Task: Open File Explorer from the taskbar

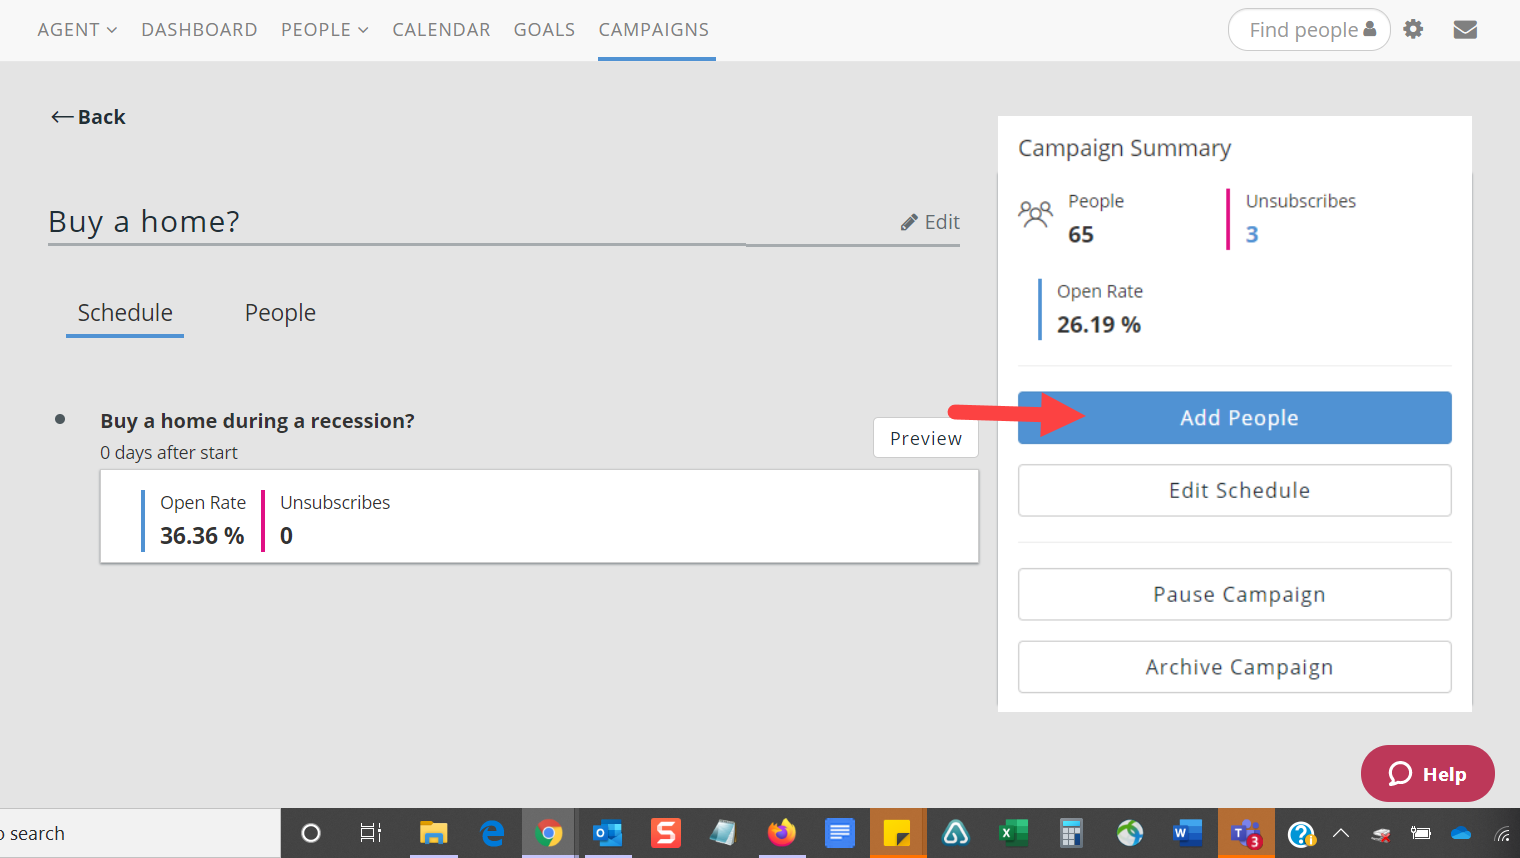Action: pyautogui.click(x=433, y=833)
